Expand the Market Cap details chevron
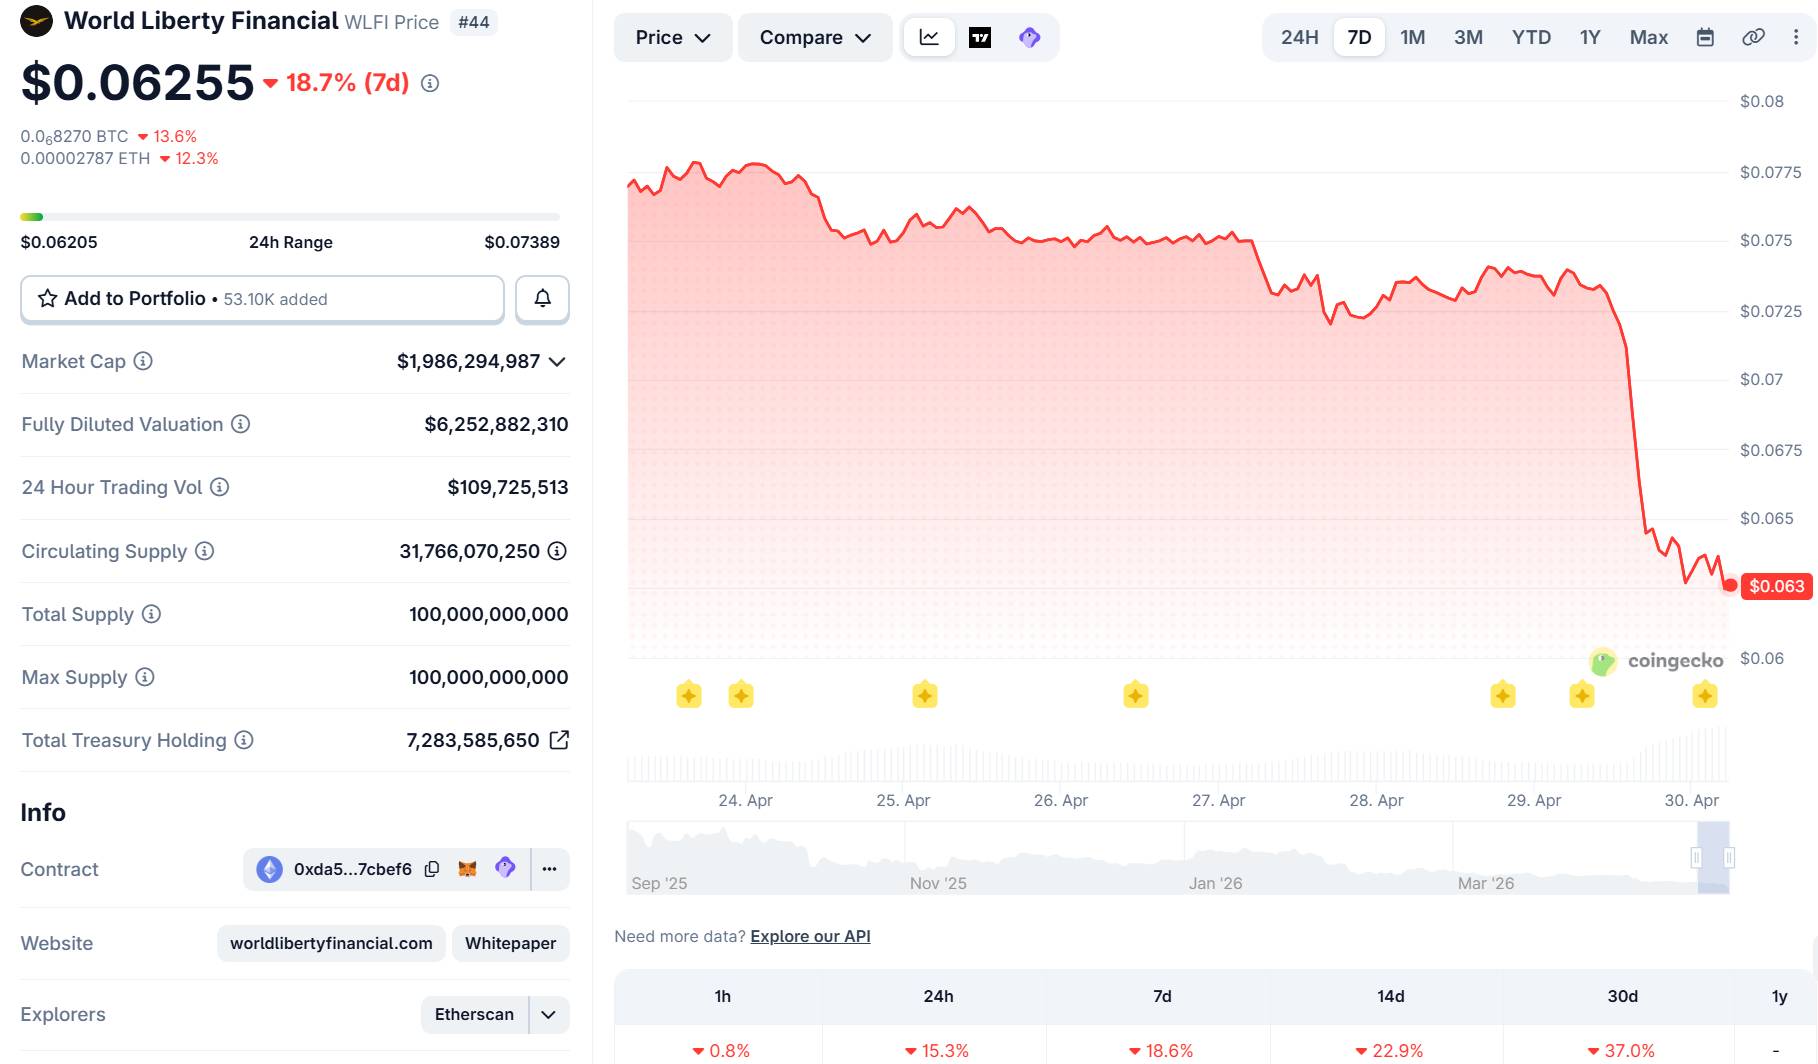The height and width of the screenshot is (1064, 1818). coord(558,361)
